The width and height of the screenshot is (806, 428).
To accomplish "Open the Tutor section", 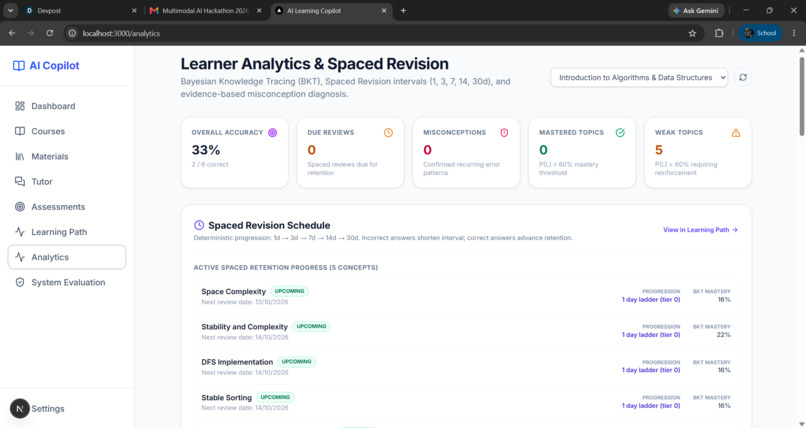I will point(67,181).
